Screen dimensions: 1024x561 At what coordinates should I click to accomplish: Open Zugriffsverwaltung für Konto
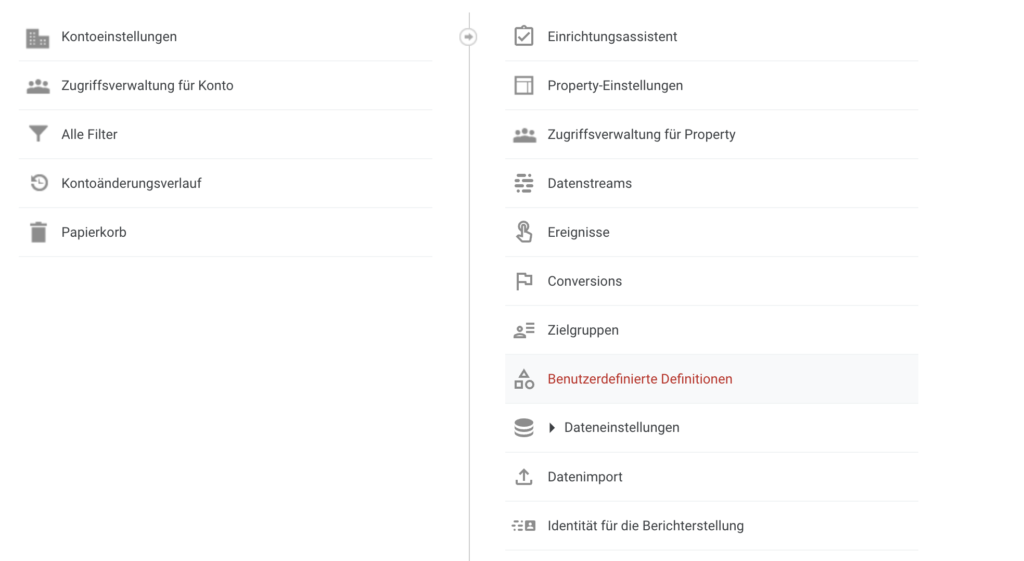[x=225, y=86]
